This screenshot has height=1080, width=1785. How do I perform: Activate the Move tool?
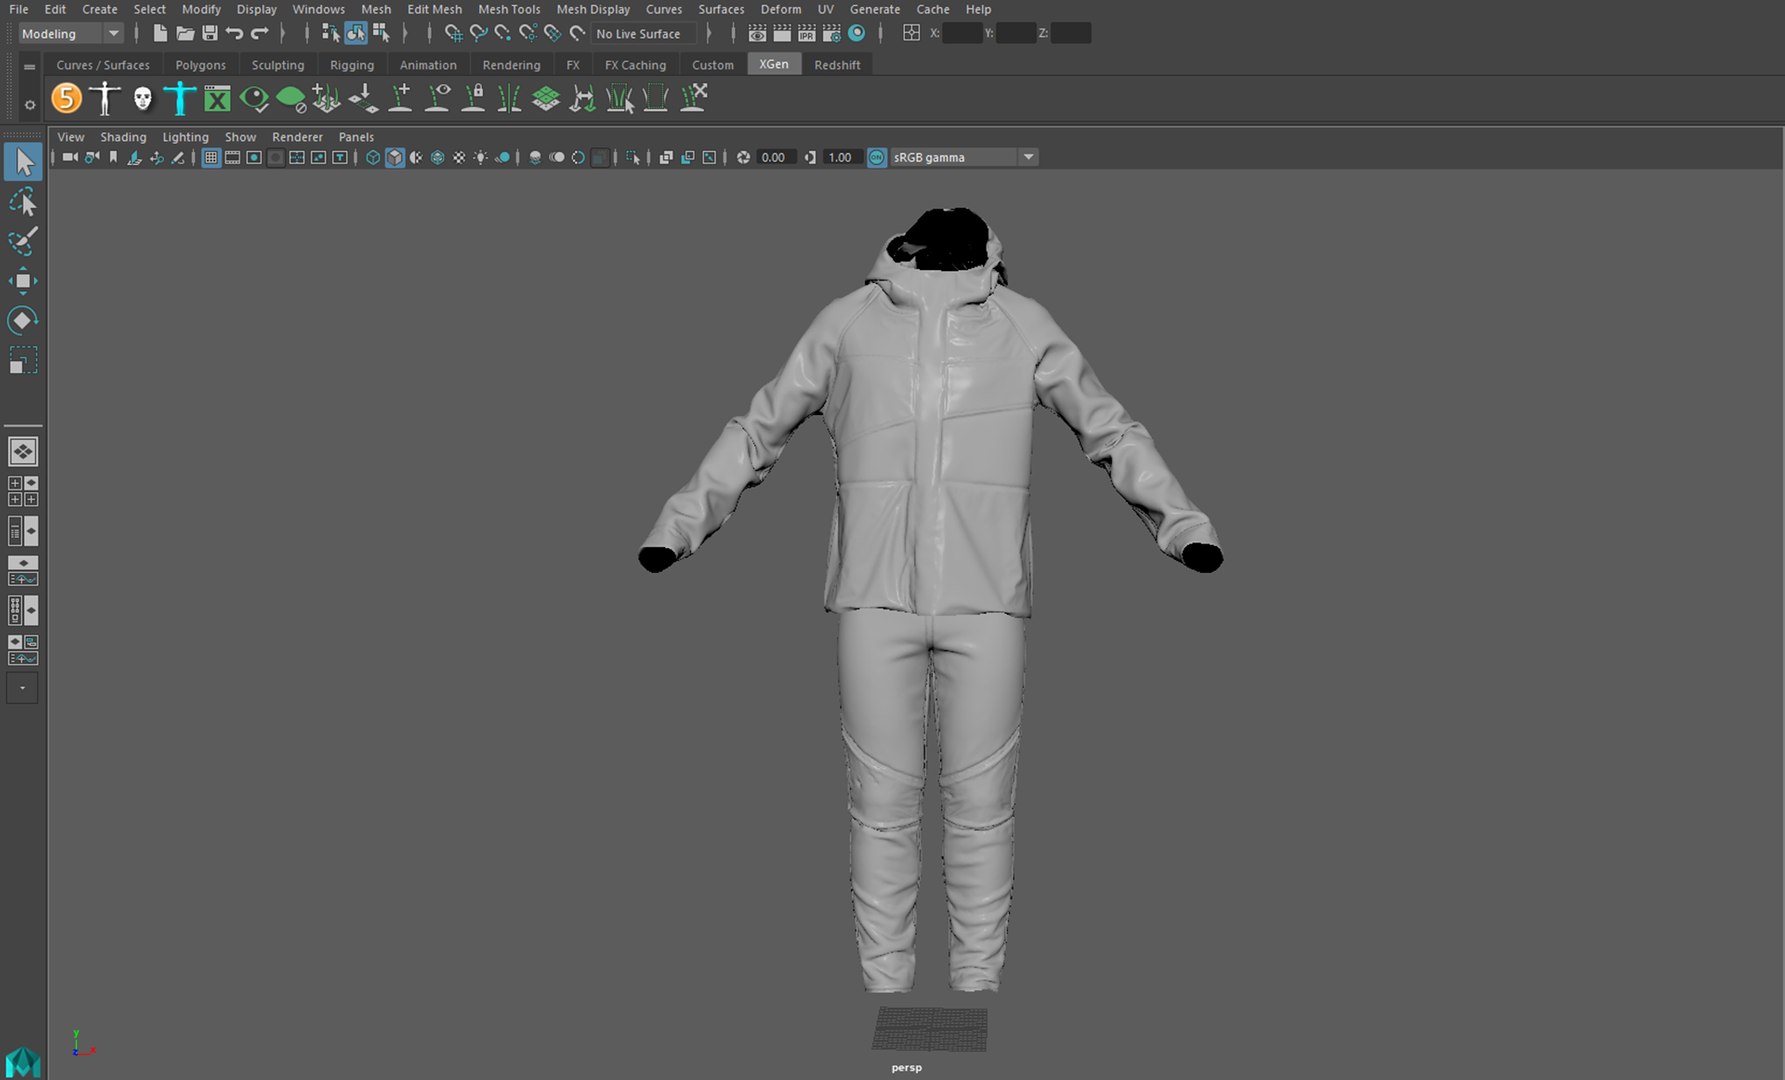point(23,281)
